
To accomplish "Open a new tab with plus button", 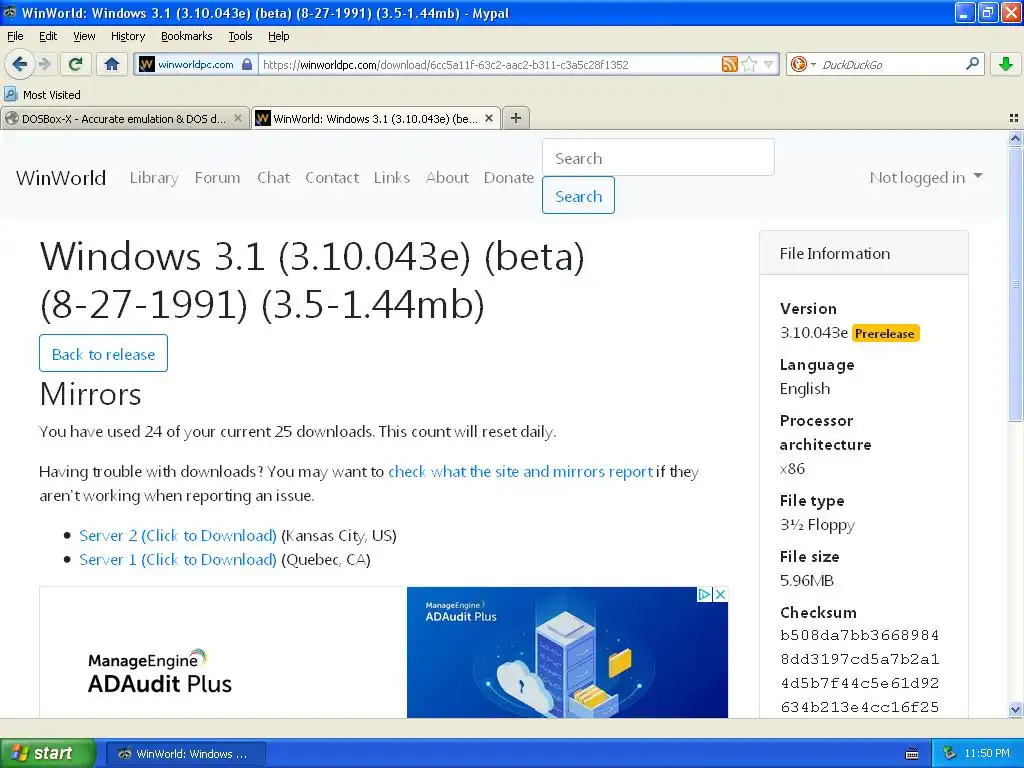I will pyautogui.click(x=516, y=118).
